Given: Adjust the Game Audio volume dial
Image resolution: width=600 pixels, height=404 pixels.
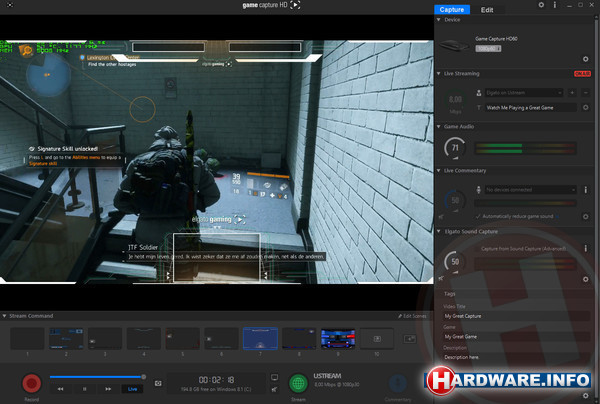Looking at the screenshot, I should pos(455,147).
